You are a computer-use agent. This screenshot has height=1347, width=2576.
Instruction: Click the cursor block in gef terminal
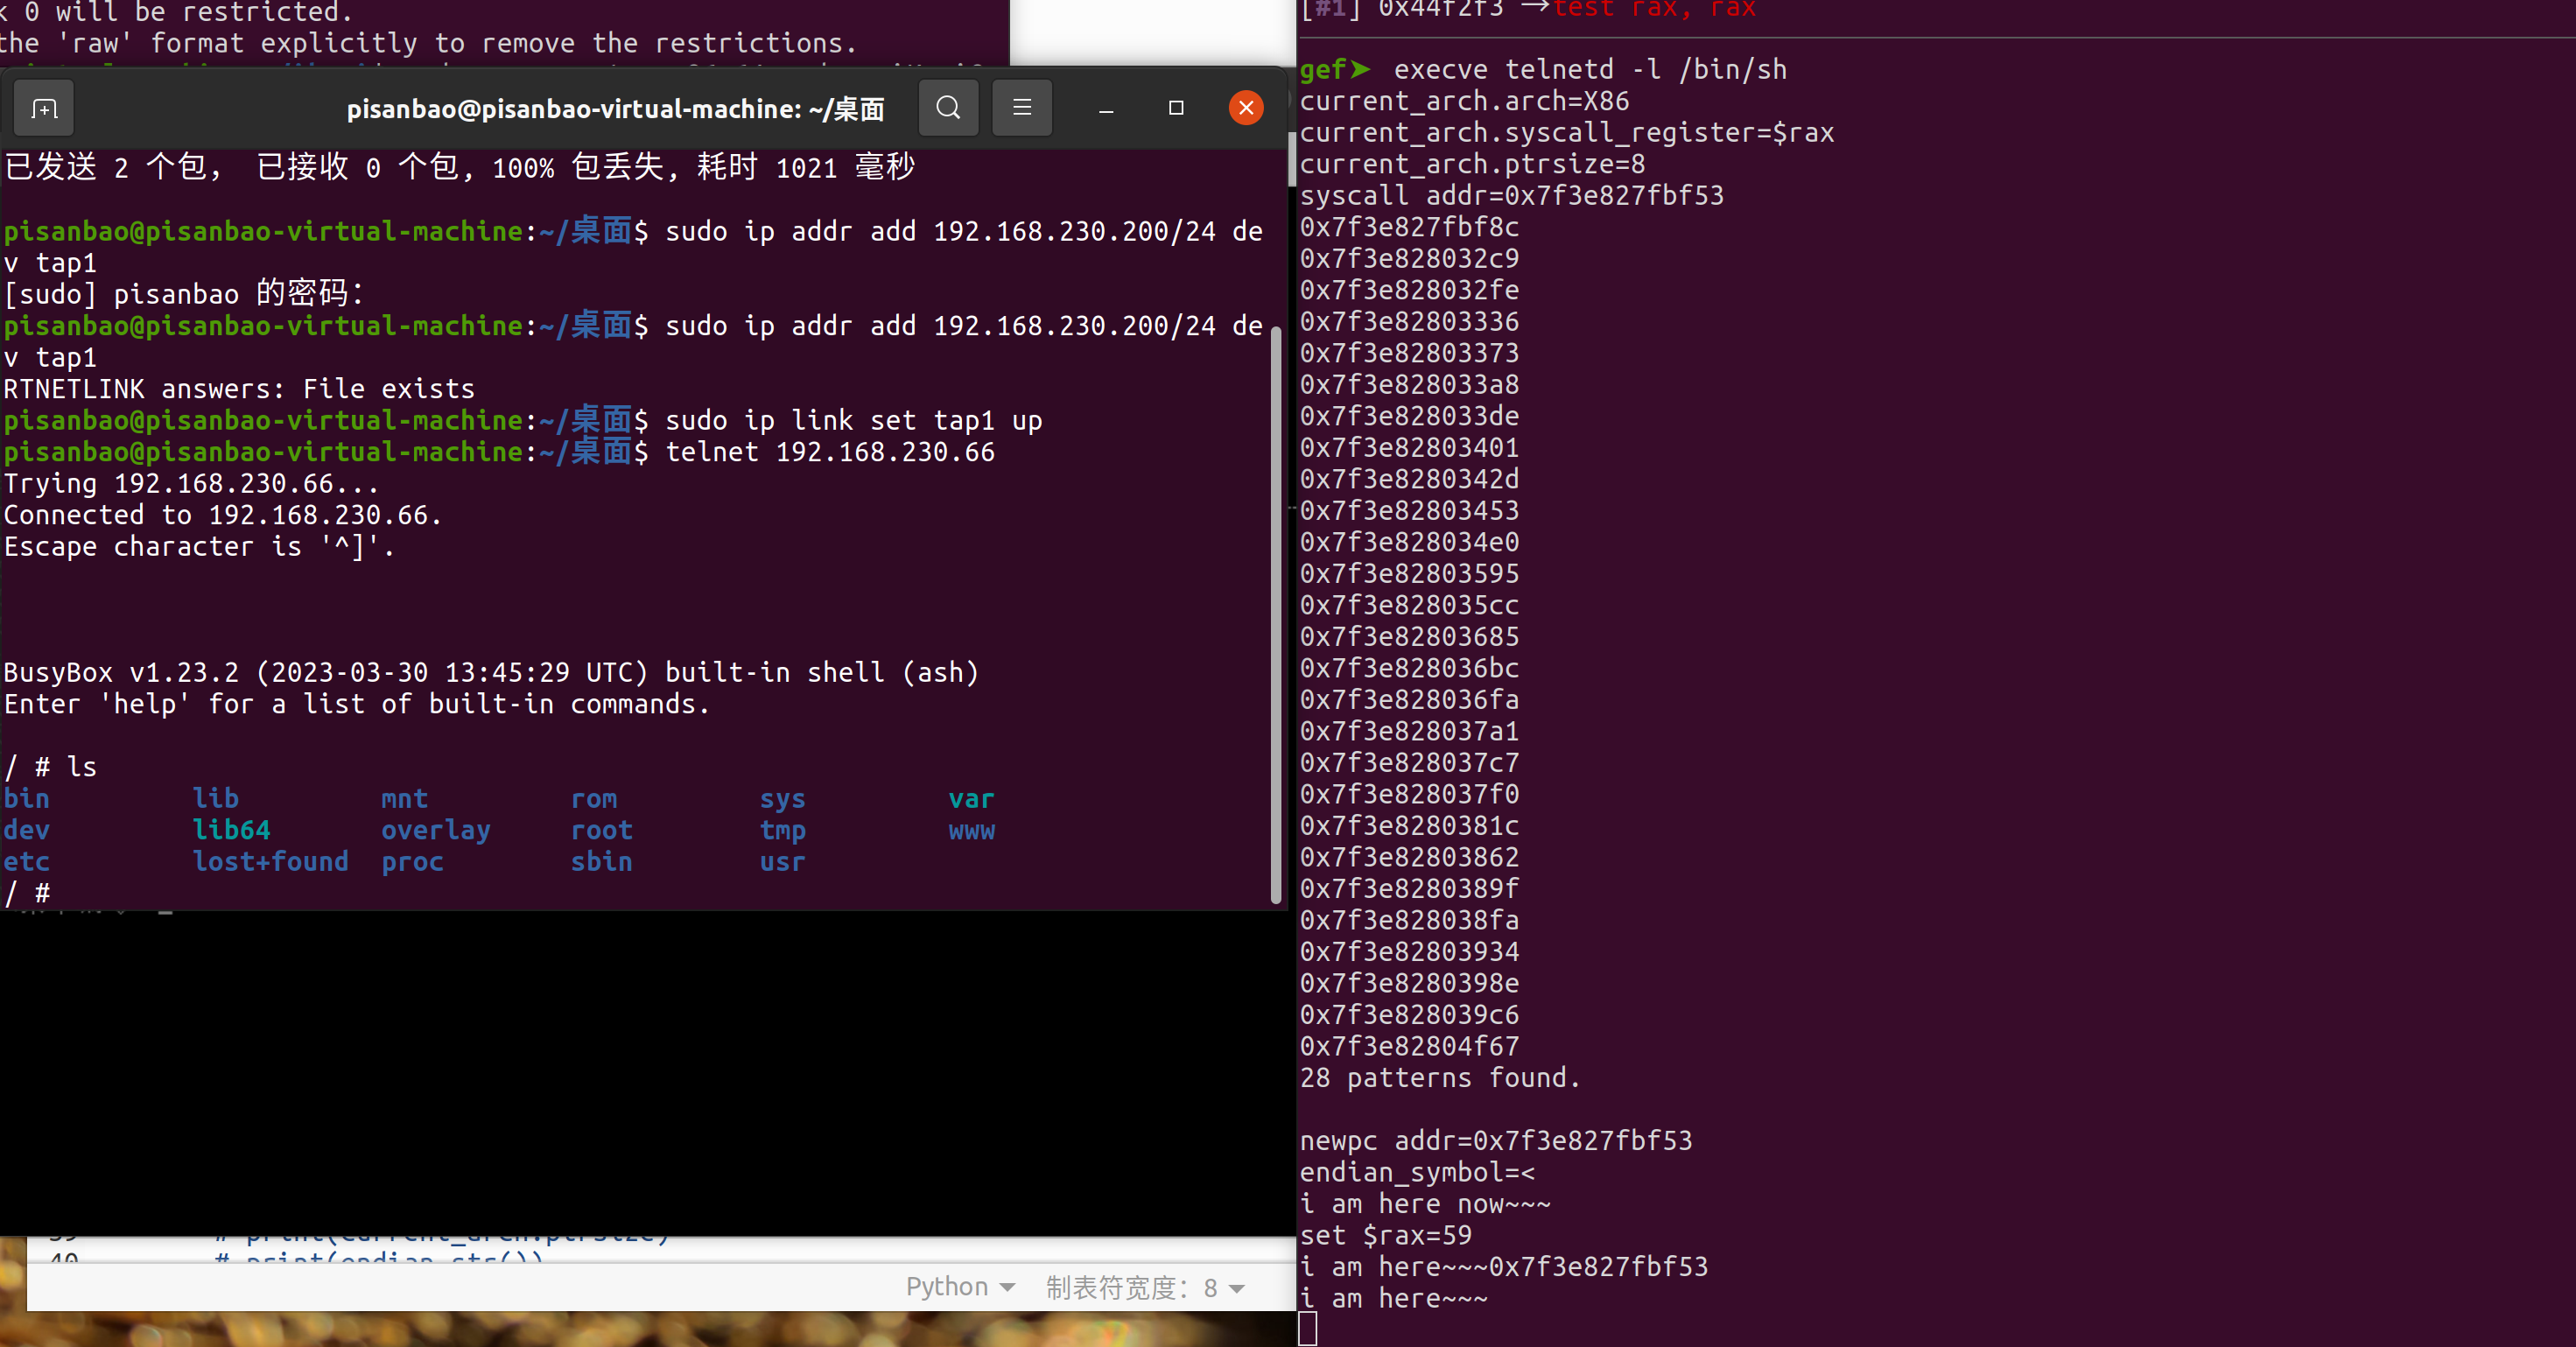[1308, 1330]
